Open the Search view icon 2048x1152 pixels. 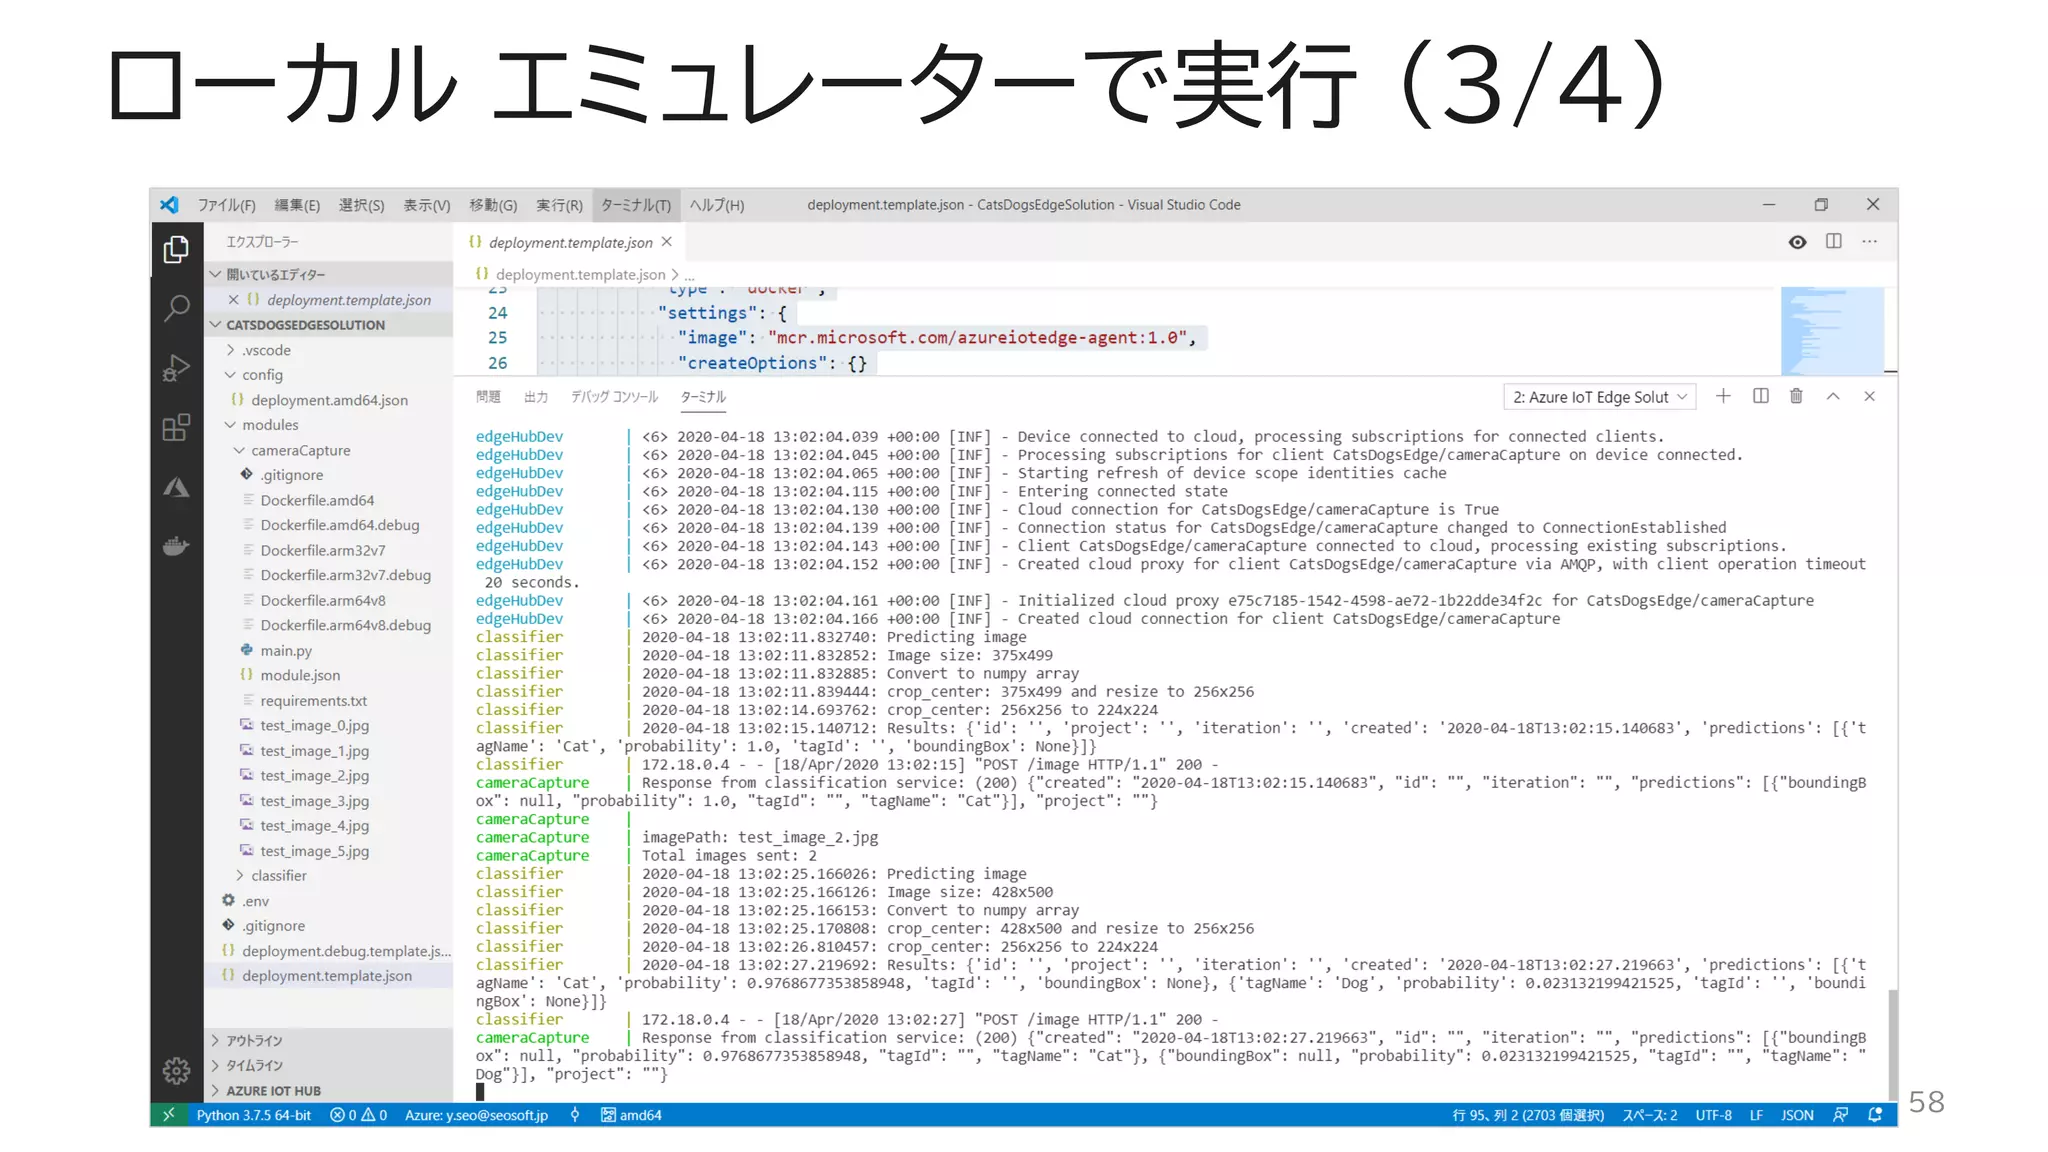[176, 308]
